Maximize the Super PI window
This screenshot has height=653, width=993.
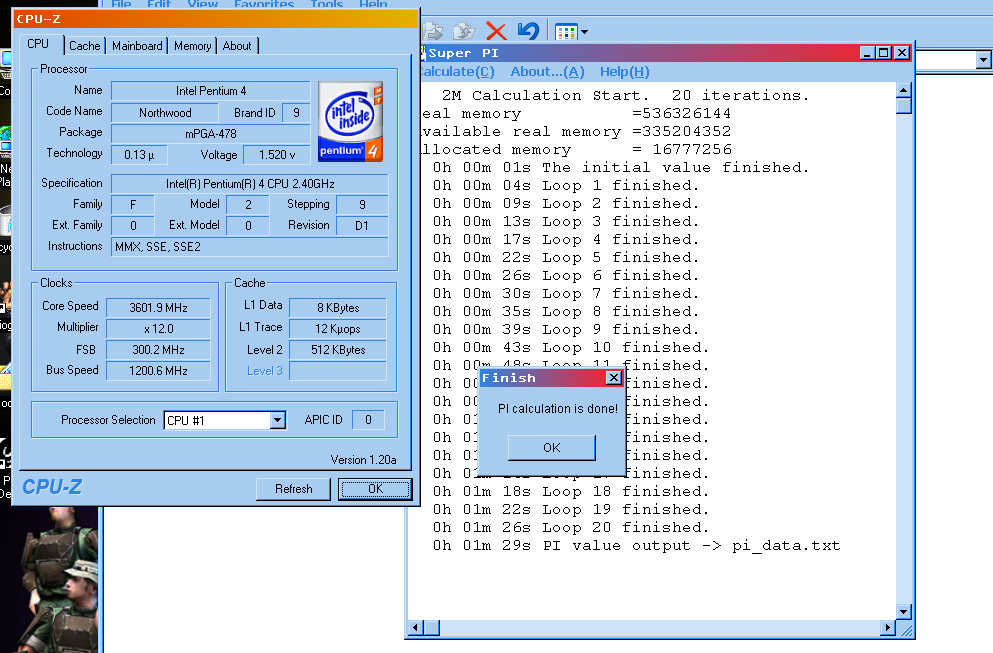[x=883, y=53]
